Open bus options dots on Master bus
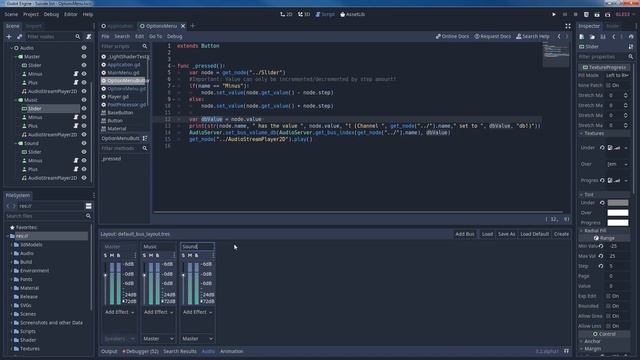Viewport: 640px width, 360px height. tap(135, 256)
